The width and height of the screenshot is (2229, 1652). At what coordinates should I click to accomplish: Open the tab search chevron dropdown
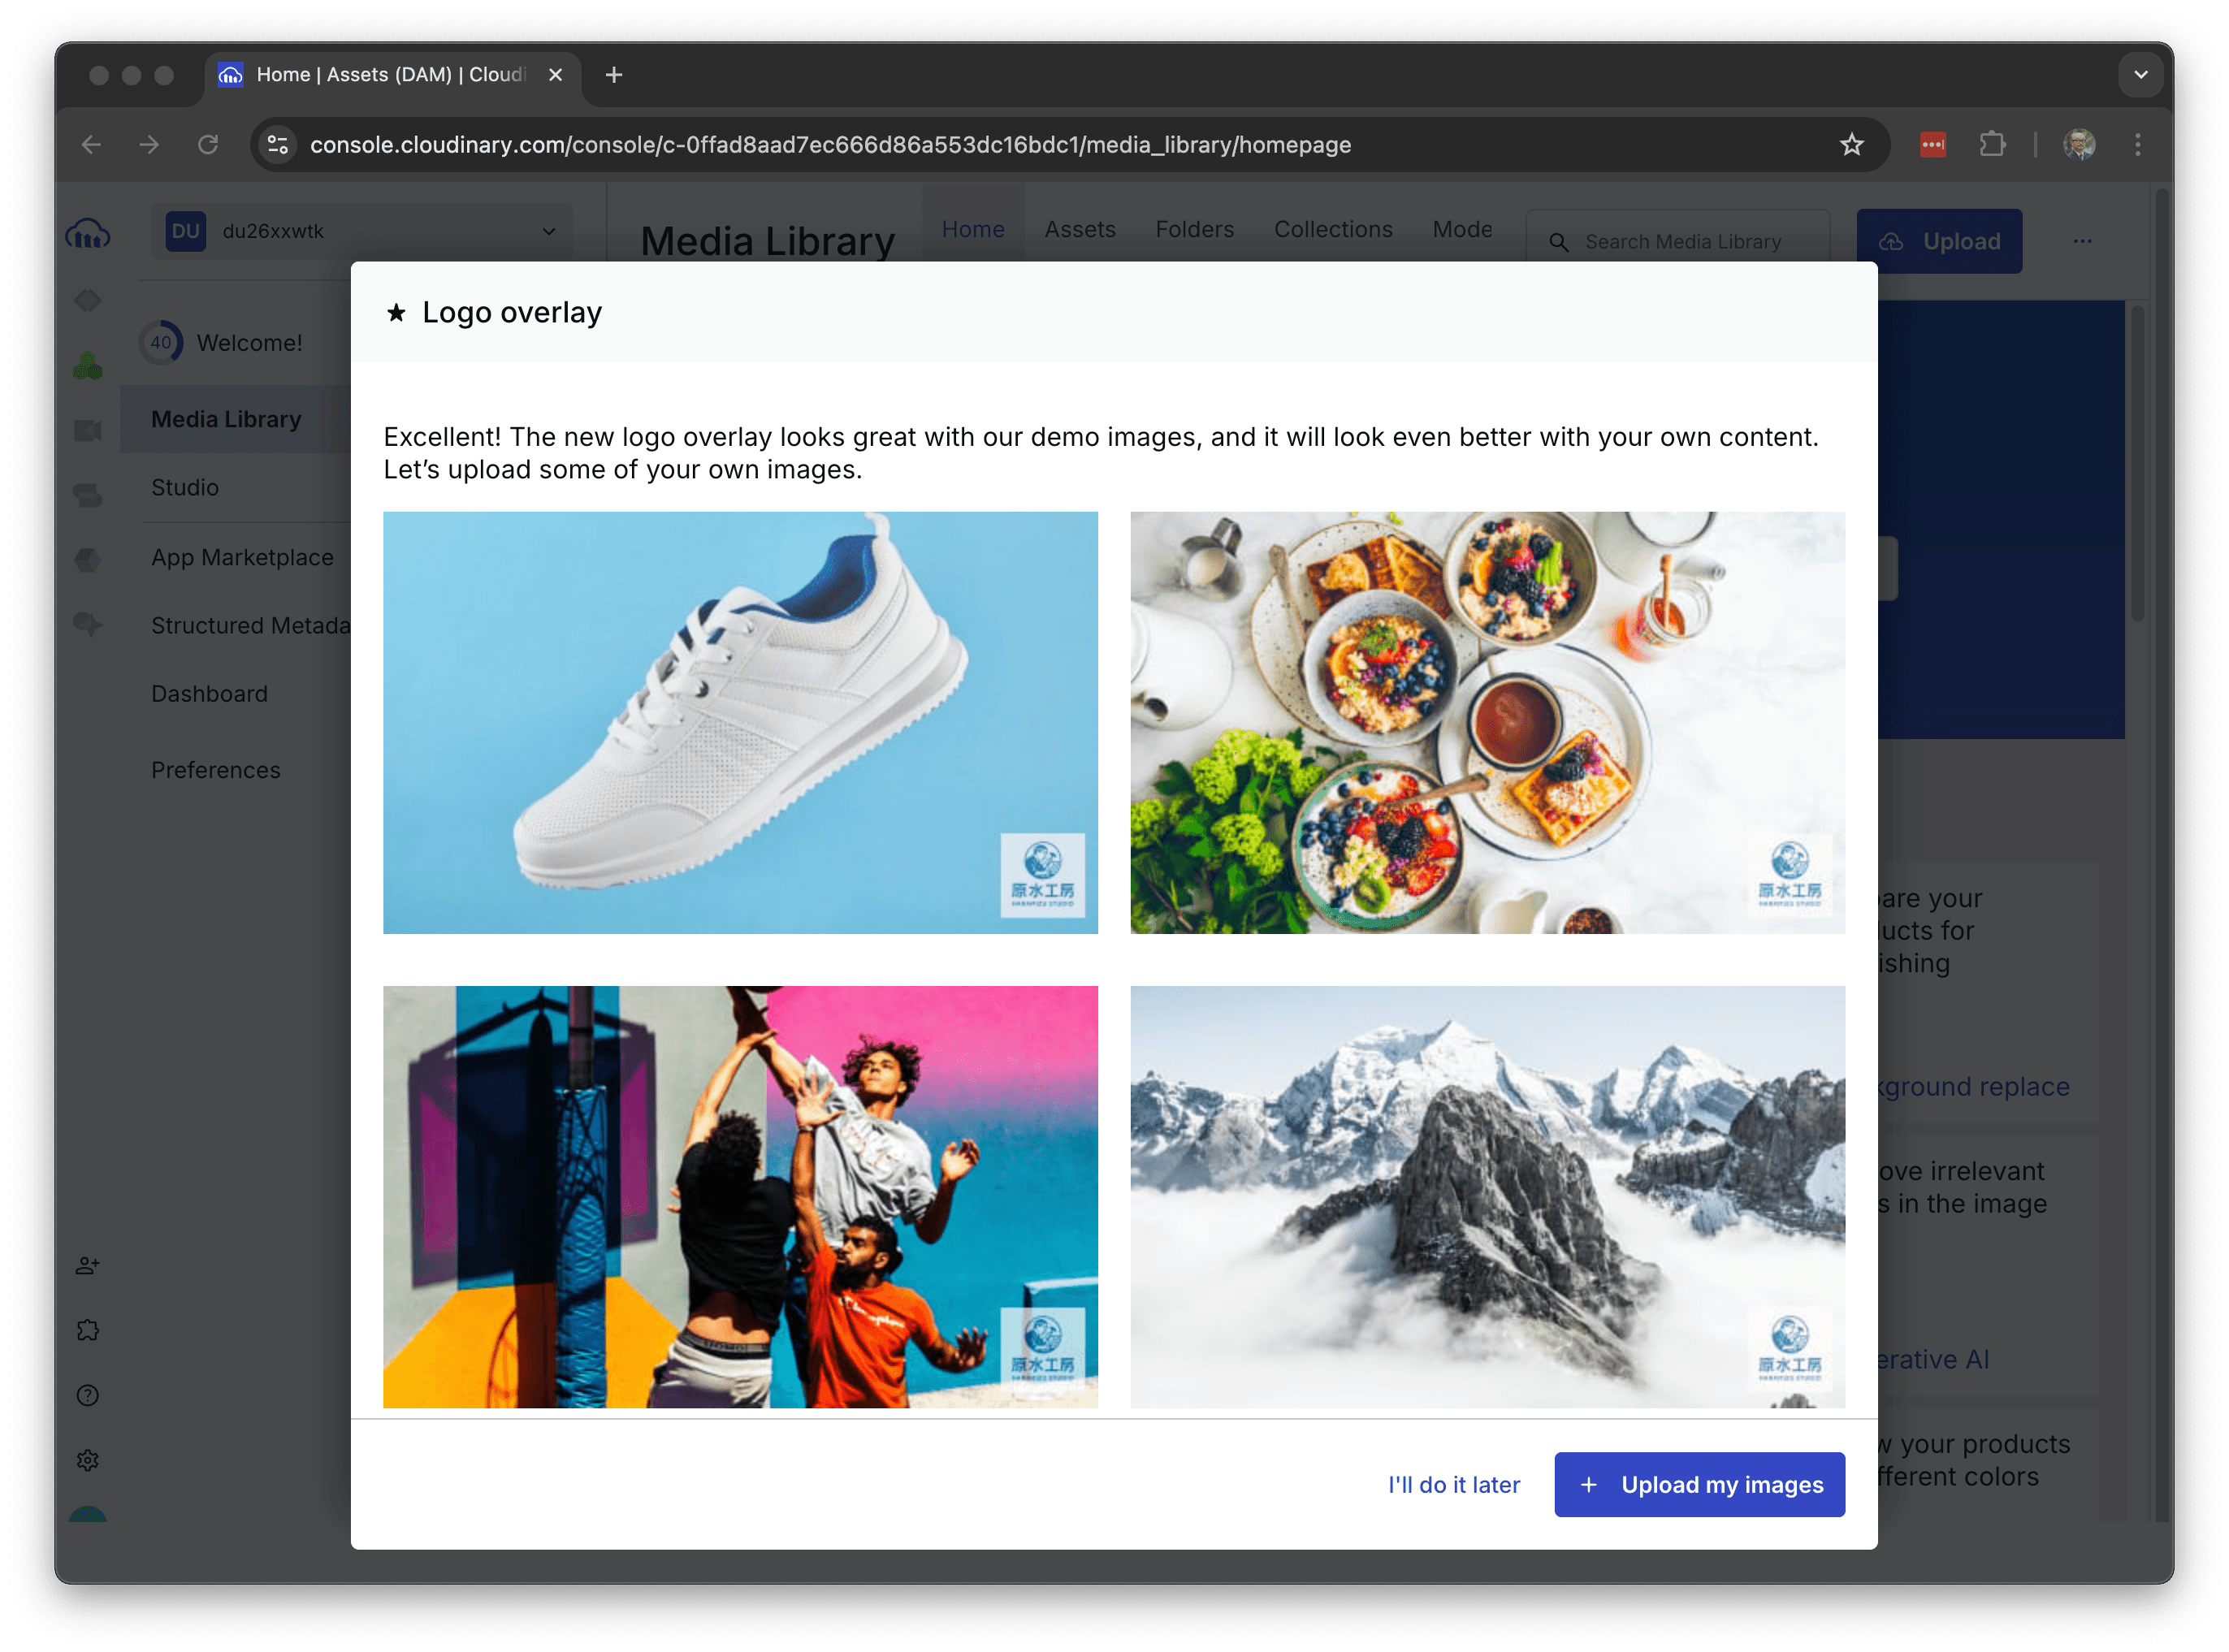2140,75
